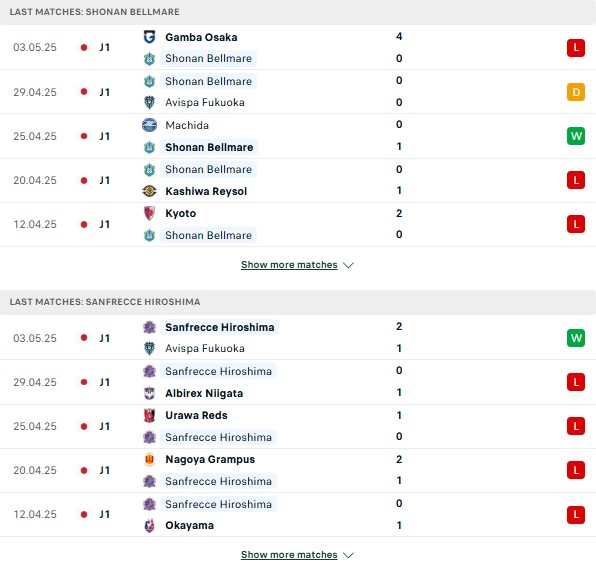The width and height of the screenshot is (596, 570).
Task: Click the Nagoya Grampus crest icon
Action: [x=149, y=459]
